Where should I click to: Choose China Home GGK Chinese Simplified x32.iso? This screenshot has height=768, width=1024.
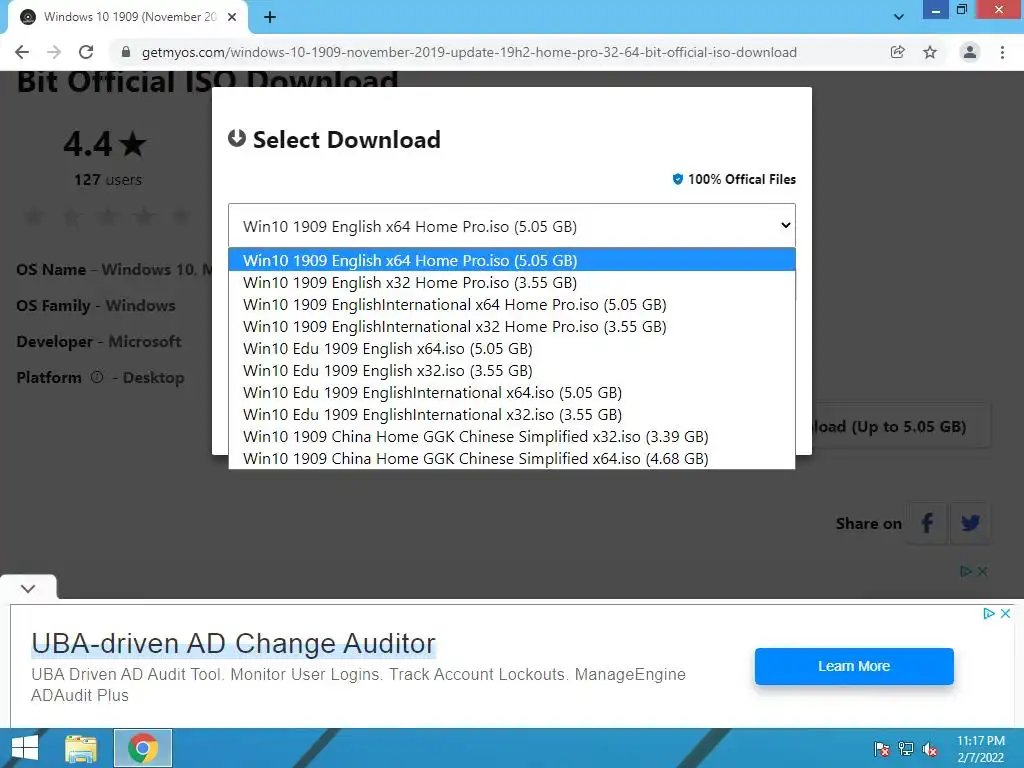coord(512,436)
